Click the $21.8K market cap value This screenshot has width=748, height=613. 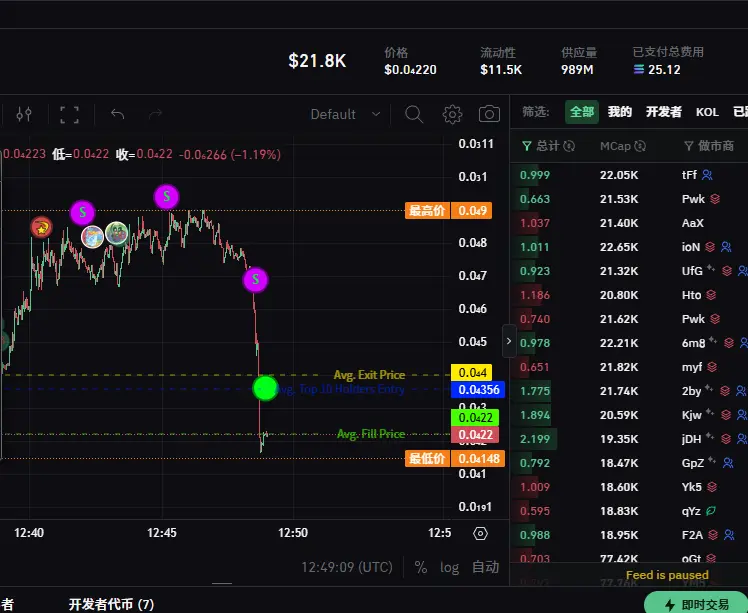click(x=317, y=61)
